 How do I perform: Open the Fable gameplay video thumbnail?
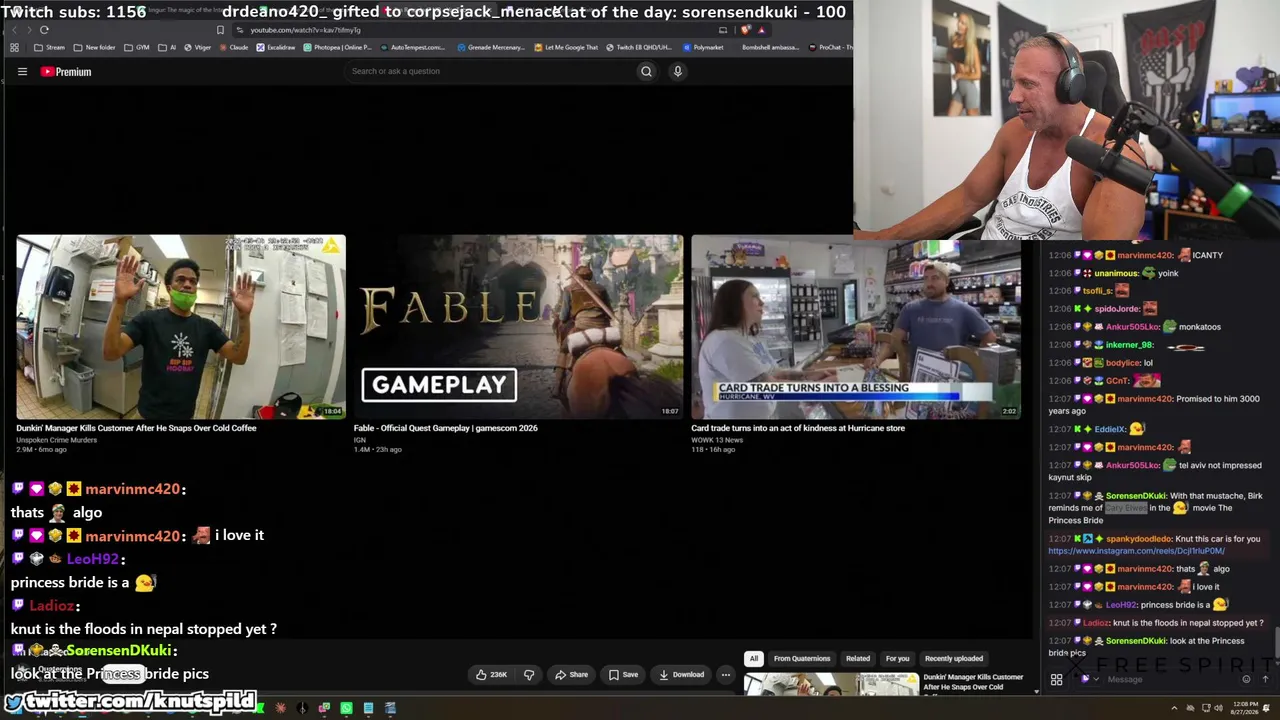(x=519, y=327)
